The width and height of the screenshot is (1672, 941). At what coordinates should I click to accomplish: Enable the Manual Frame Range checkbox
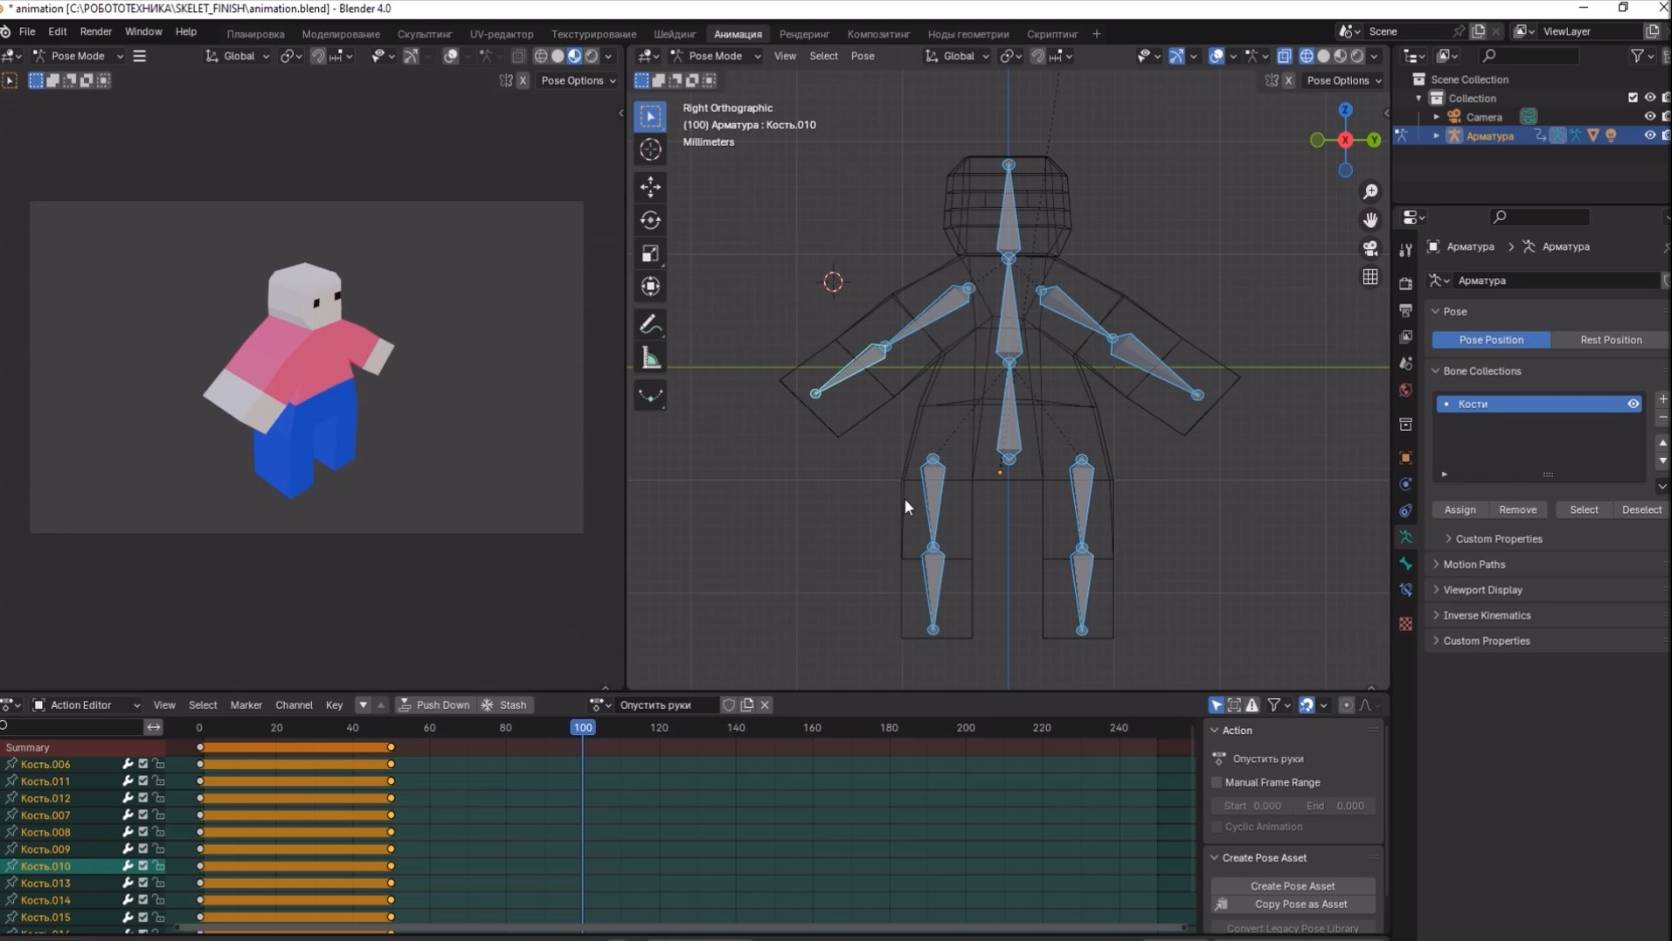coord(1216,782)
